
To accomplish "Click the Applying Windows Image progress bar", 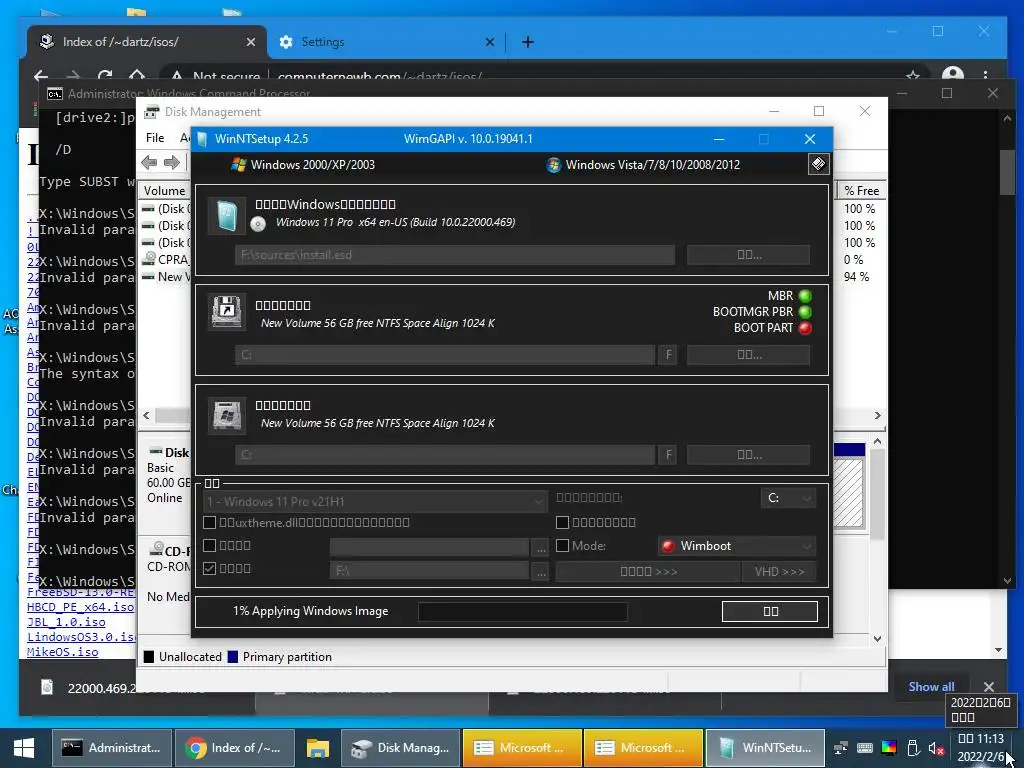I will tap(522, 612).
